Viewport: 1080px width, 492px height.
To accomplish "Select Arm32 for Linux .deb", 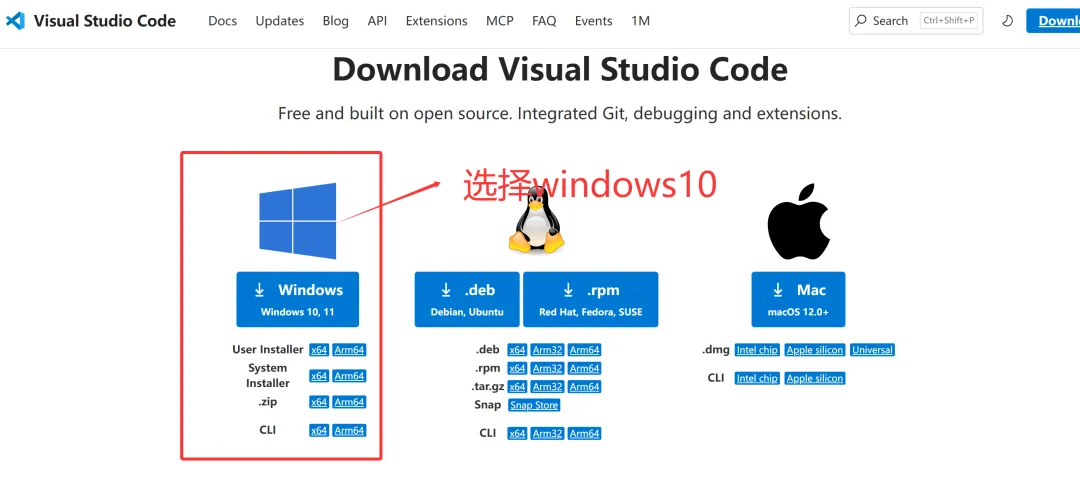I will coord(548,350).
